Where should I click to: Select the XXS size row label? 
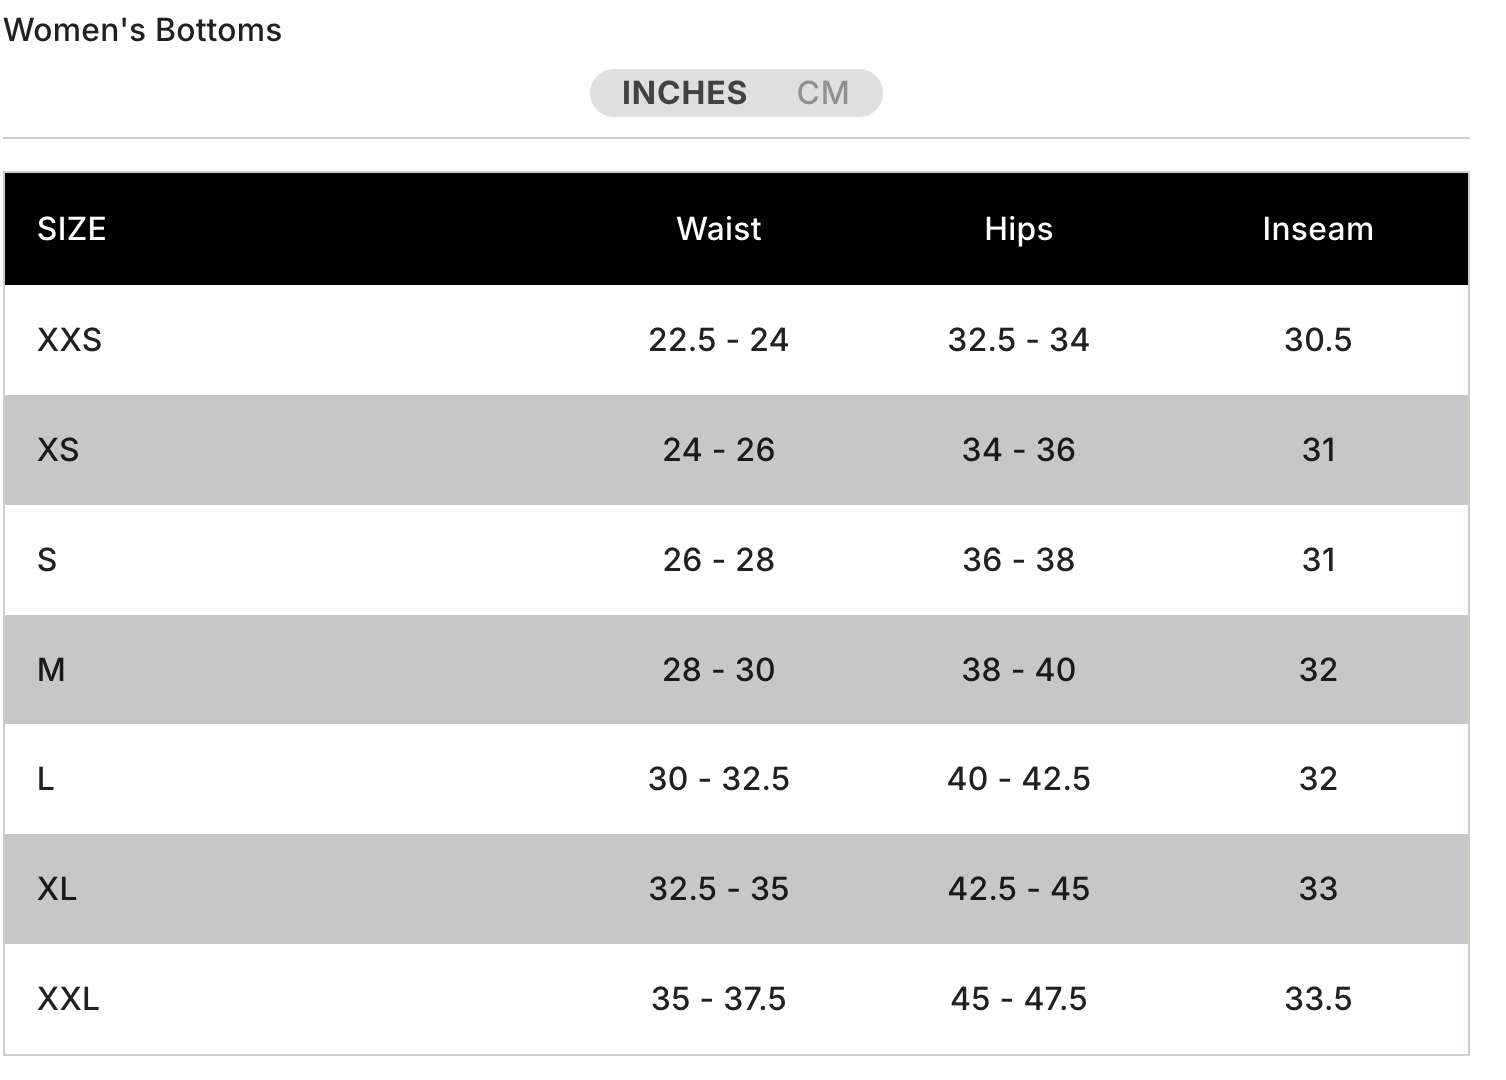click(69, 340)
